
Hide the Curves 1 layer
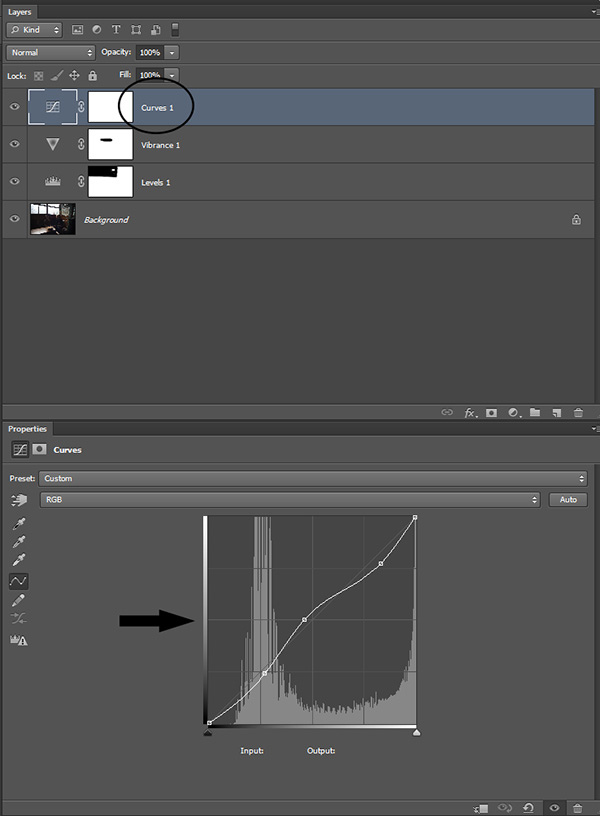[15, 107]
